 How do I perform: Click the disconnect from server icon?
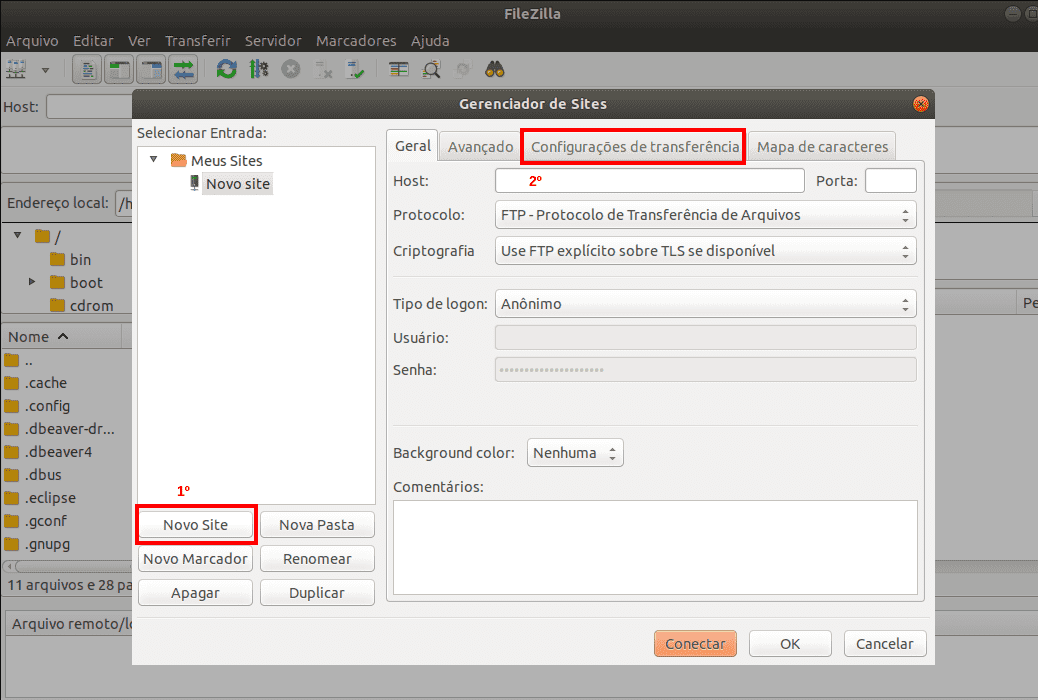pos(323,69)
